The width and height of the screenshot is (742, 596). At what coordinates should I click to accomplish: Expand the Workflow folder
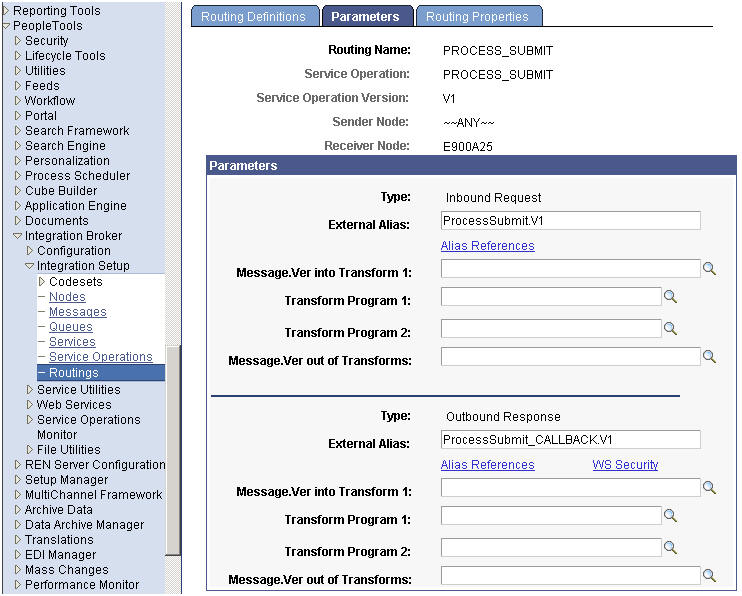click(18, 101)
